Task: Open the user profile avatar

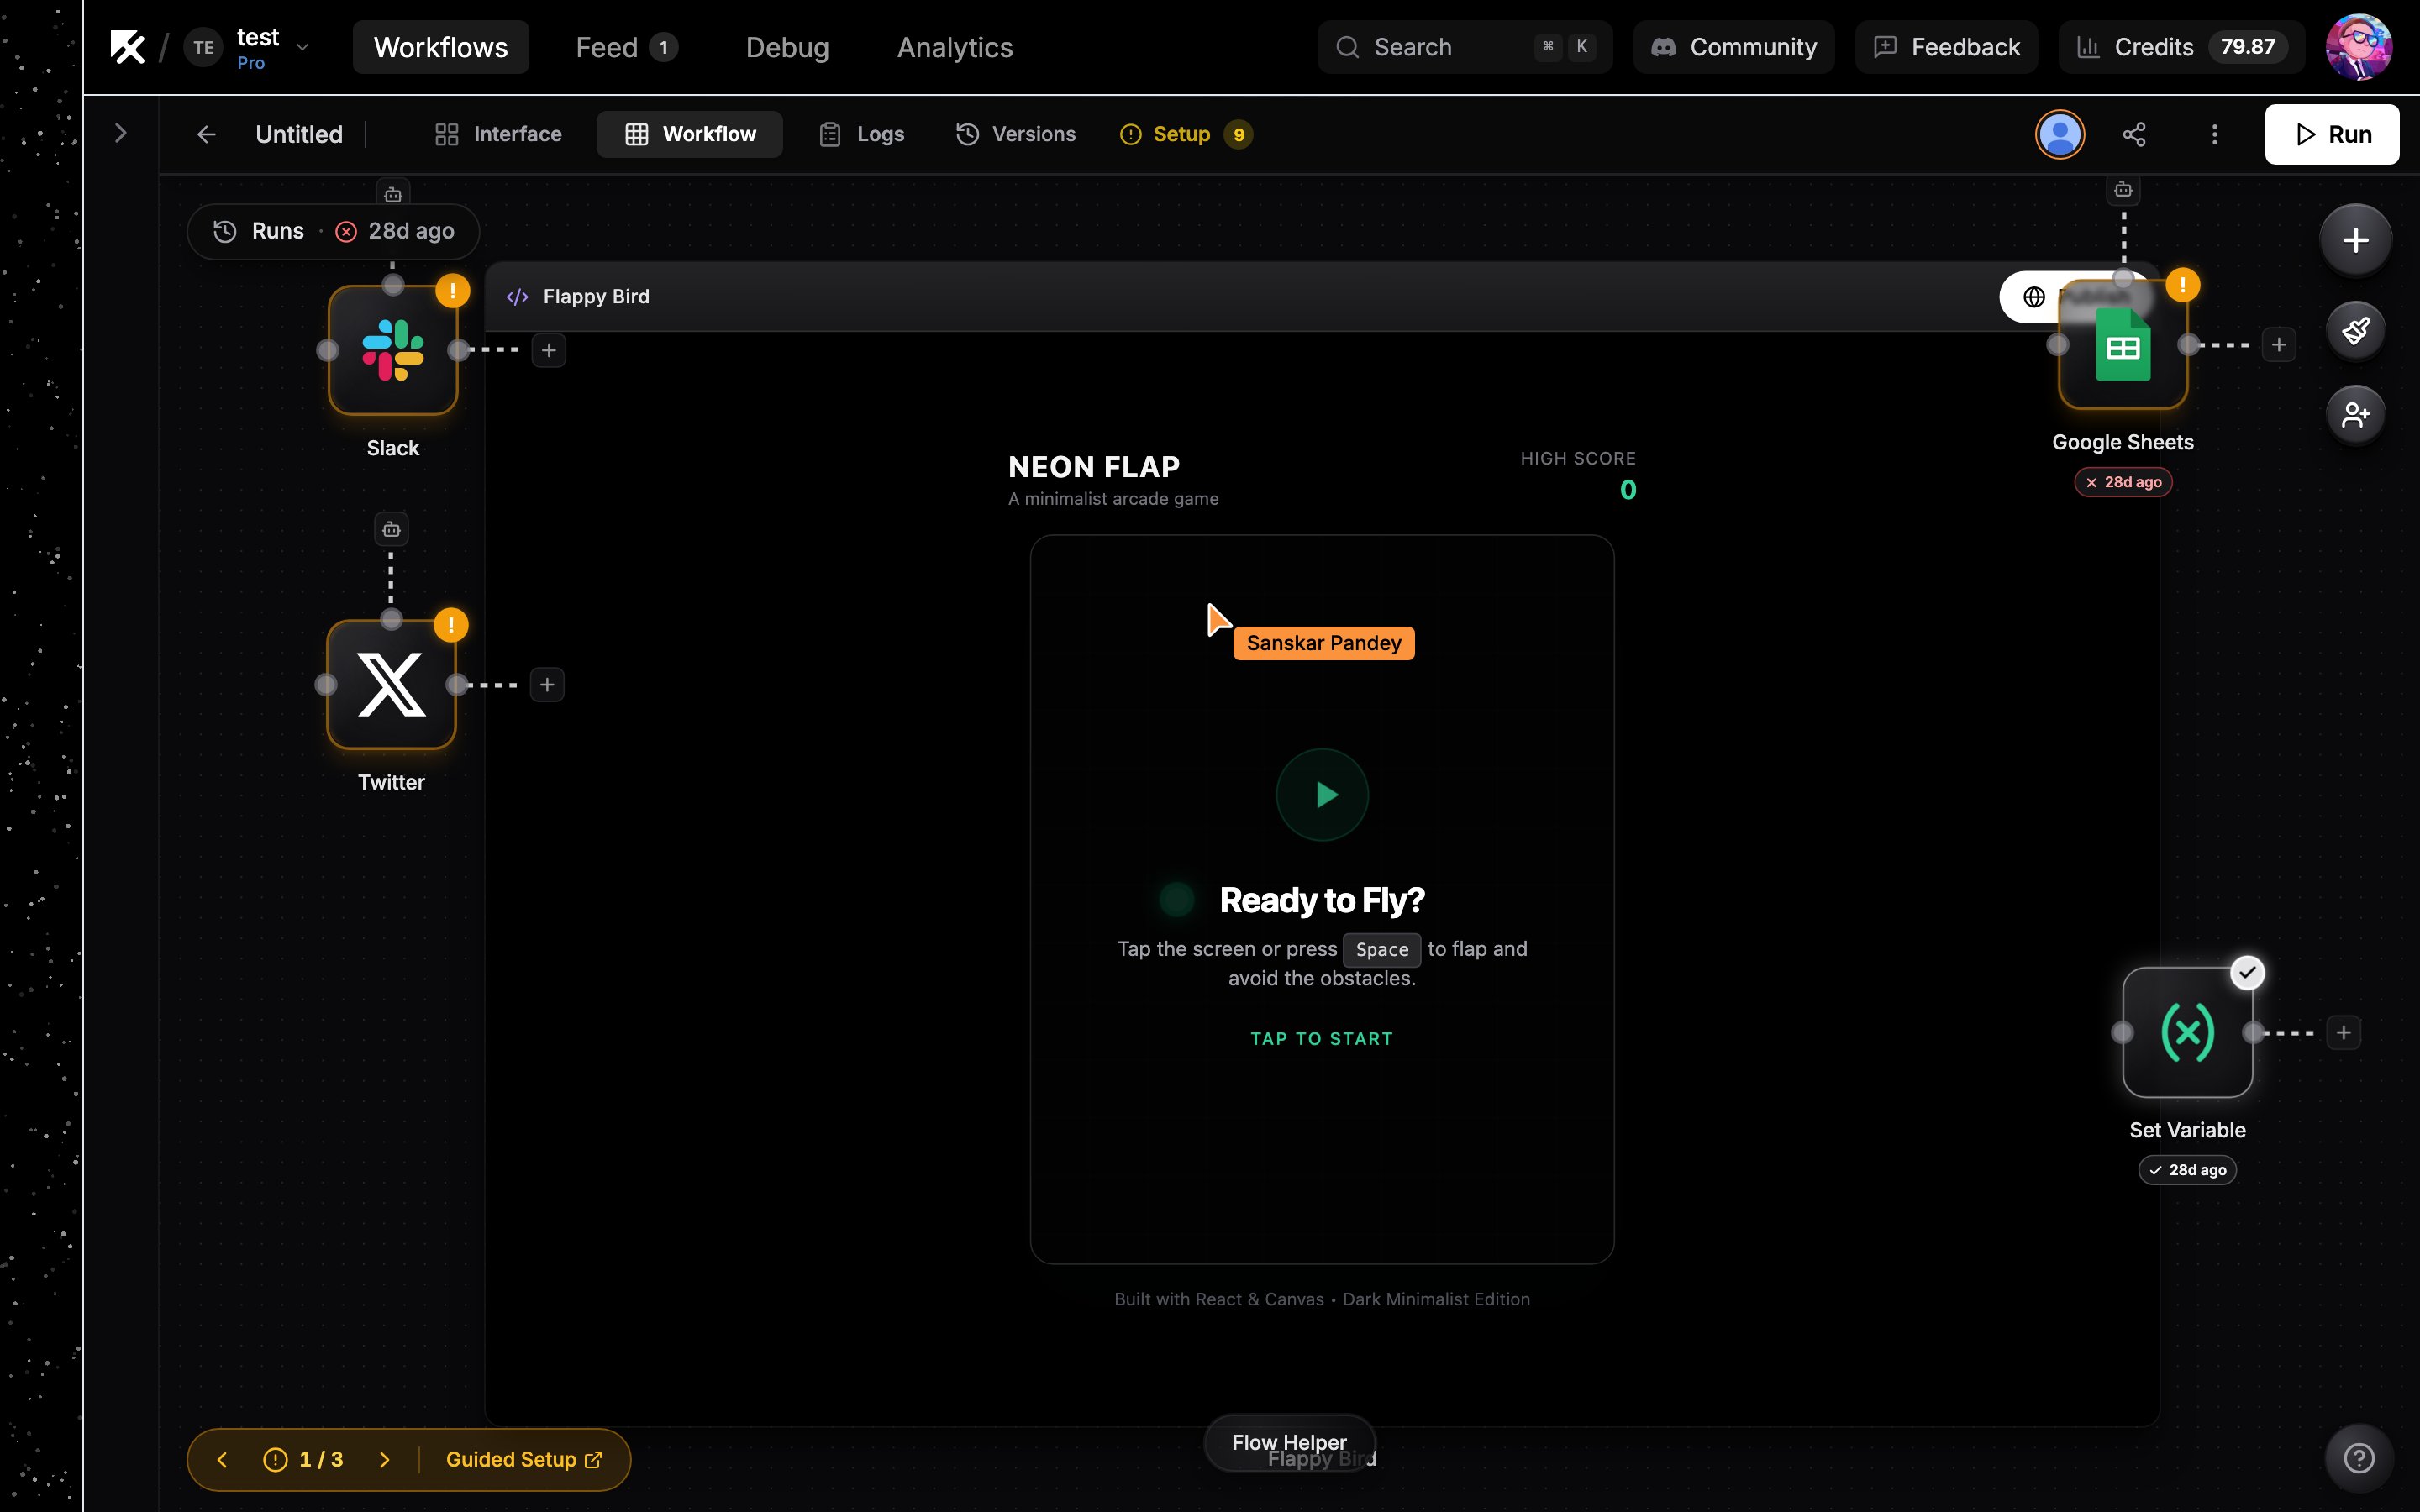Action: (2358, 47)
